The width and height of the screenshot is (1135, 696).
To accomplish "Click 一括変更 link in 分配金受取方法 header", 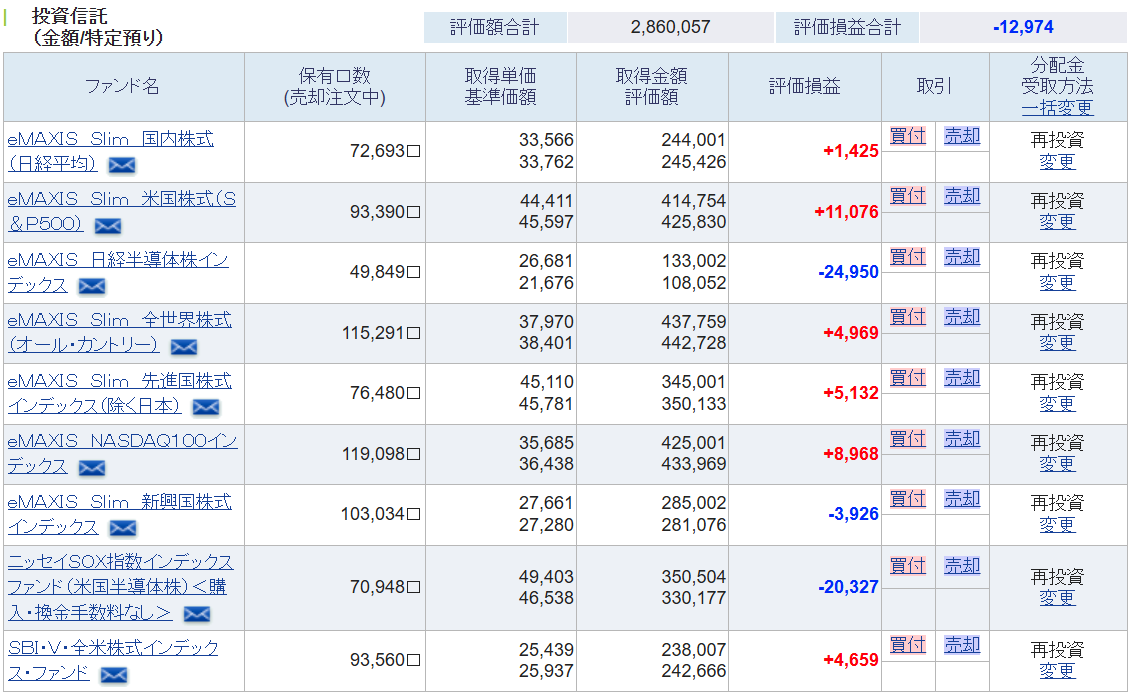I will click(1057, 108).
